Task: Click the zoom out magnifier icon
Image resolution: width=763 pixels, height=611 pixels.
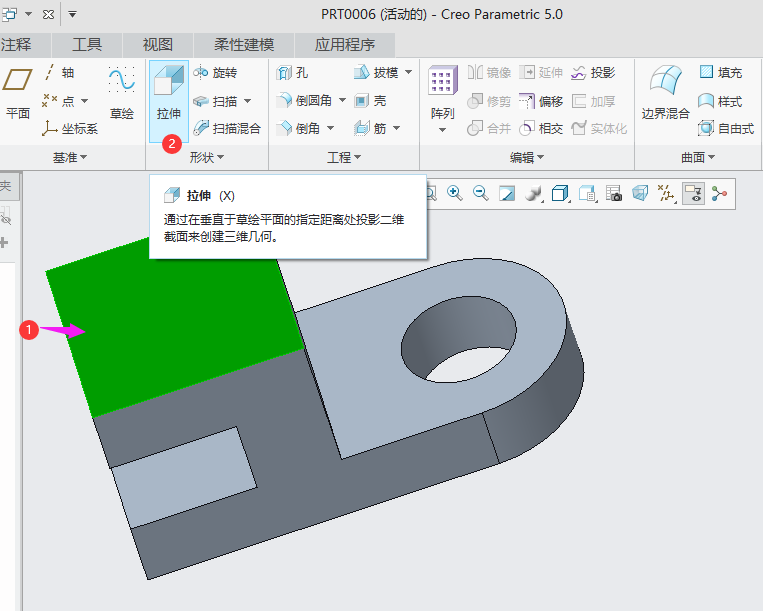Action: (481, 194)
